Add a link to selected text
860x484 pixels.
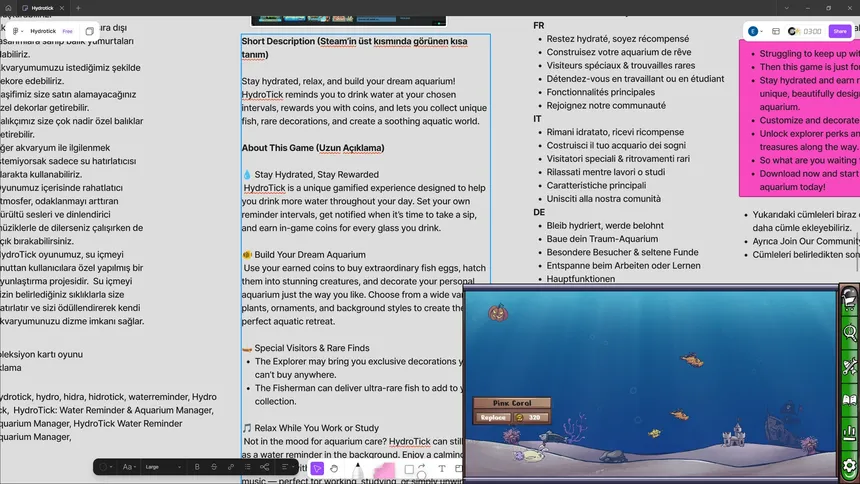(231, 467)
